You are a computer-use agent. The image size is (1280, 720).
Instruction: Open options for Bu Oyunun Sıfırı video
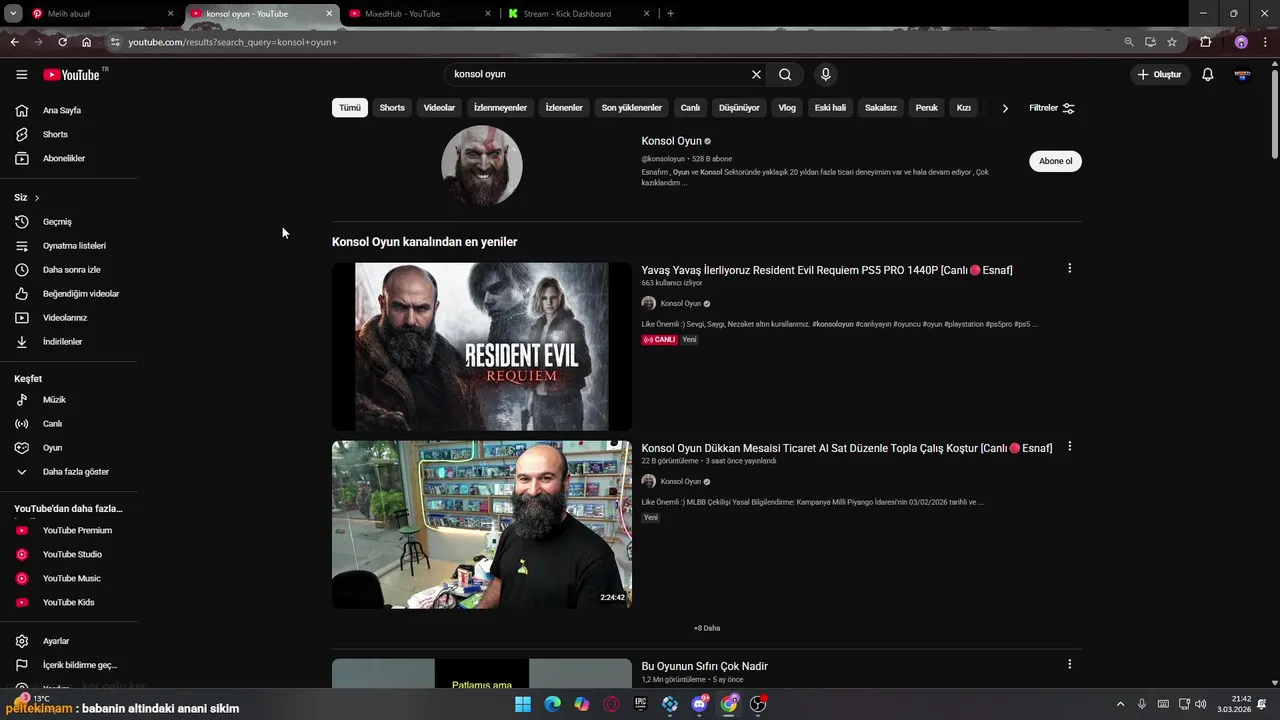coord(1069,664)
